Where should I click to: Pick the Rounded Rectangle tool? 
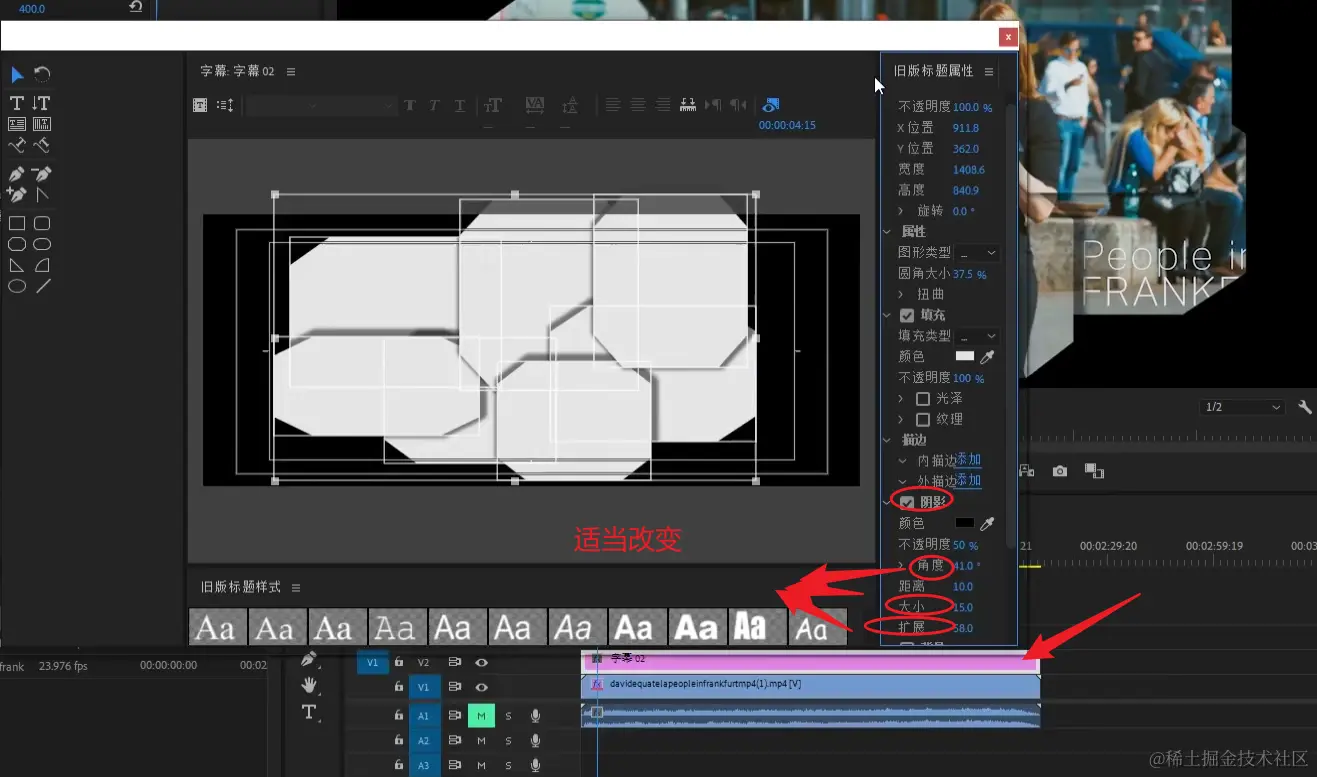coord(42,244)
